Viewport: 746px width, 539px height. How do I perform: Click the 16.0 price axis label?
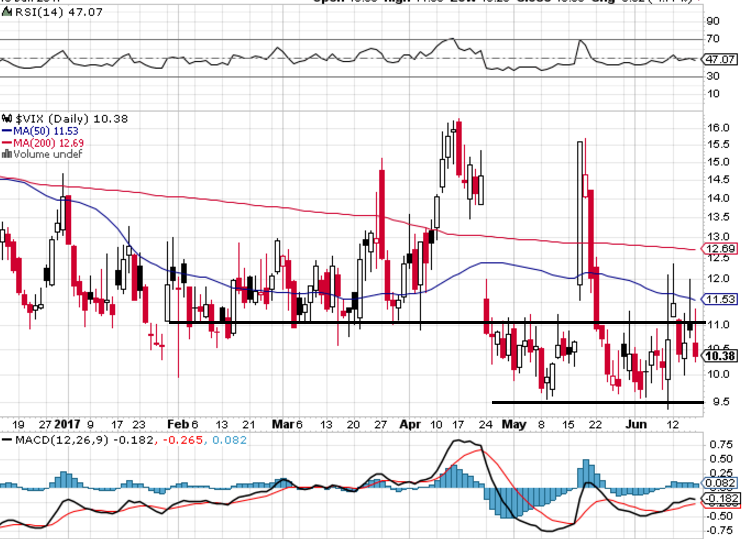pos(718,127)
